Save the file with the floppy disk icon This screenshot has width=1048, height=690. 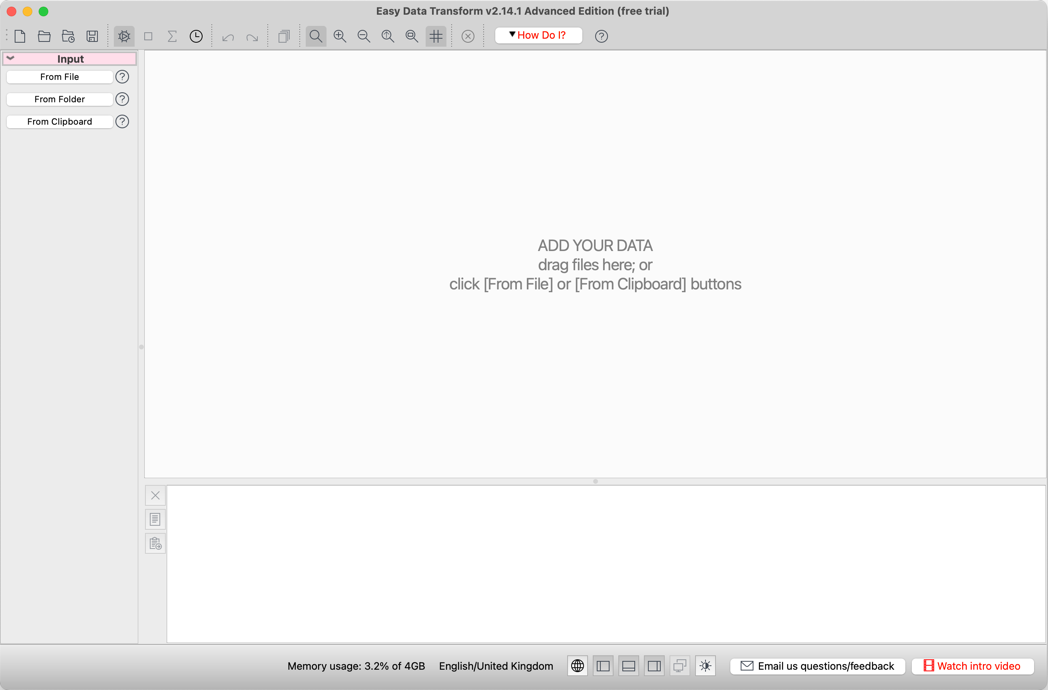pyautogui.click(x=92, y=36)
